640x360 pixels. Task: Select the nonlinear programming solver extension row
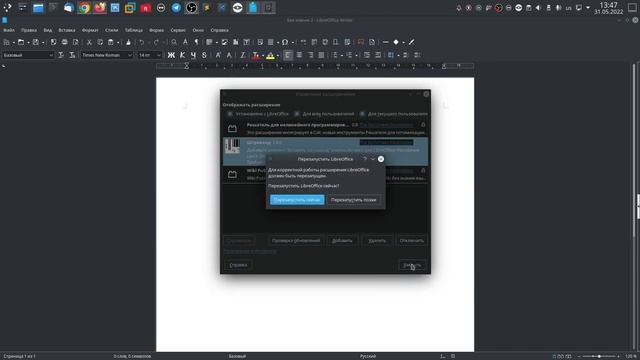click(325, 129)
